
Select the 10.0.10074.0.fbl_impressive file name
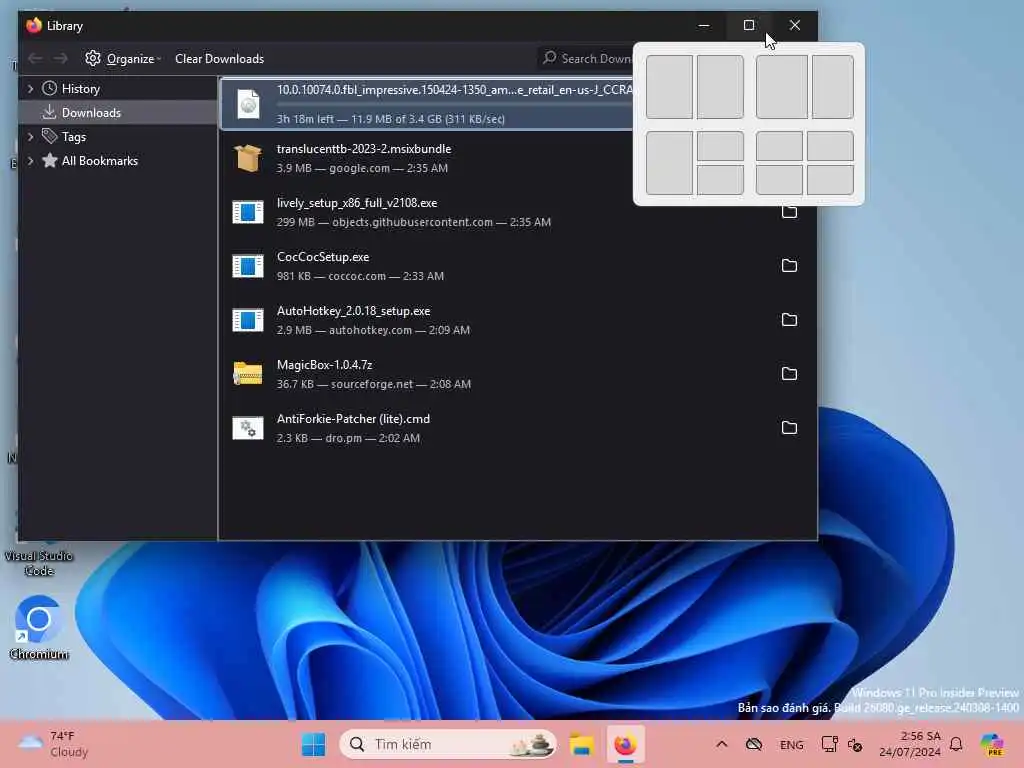[x=455, y=90]
